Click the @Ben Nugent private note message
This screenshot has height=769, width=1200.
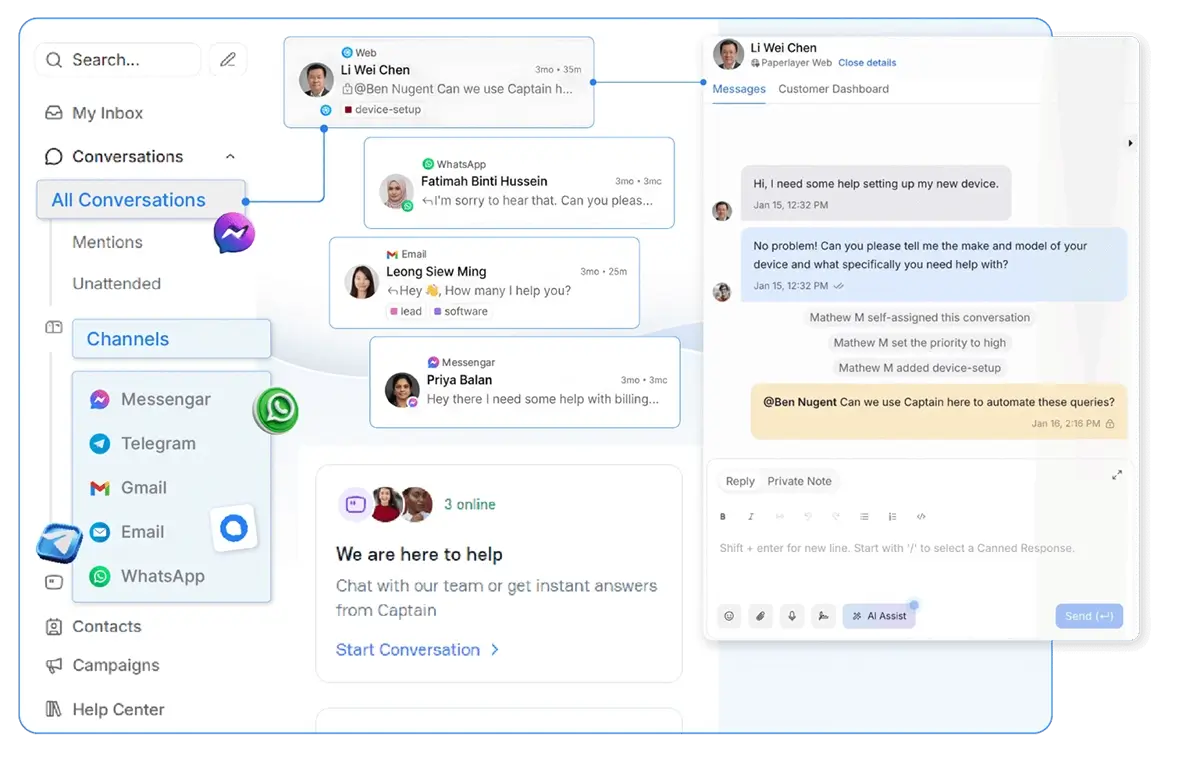(939, 412)
